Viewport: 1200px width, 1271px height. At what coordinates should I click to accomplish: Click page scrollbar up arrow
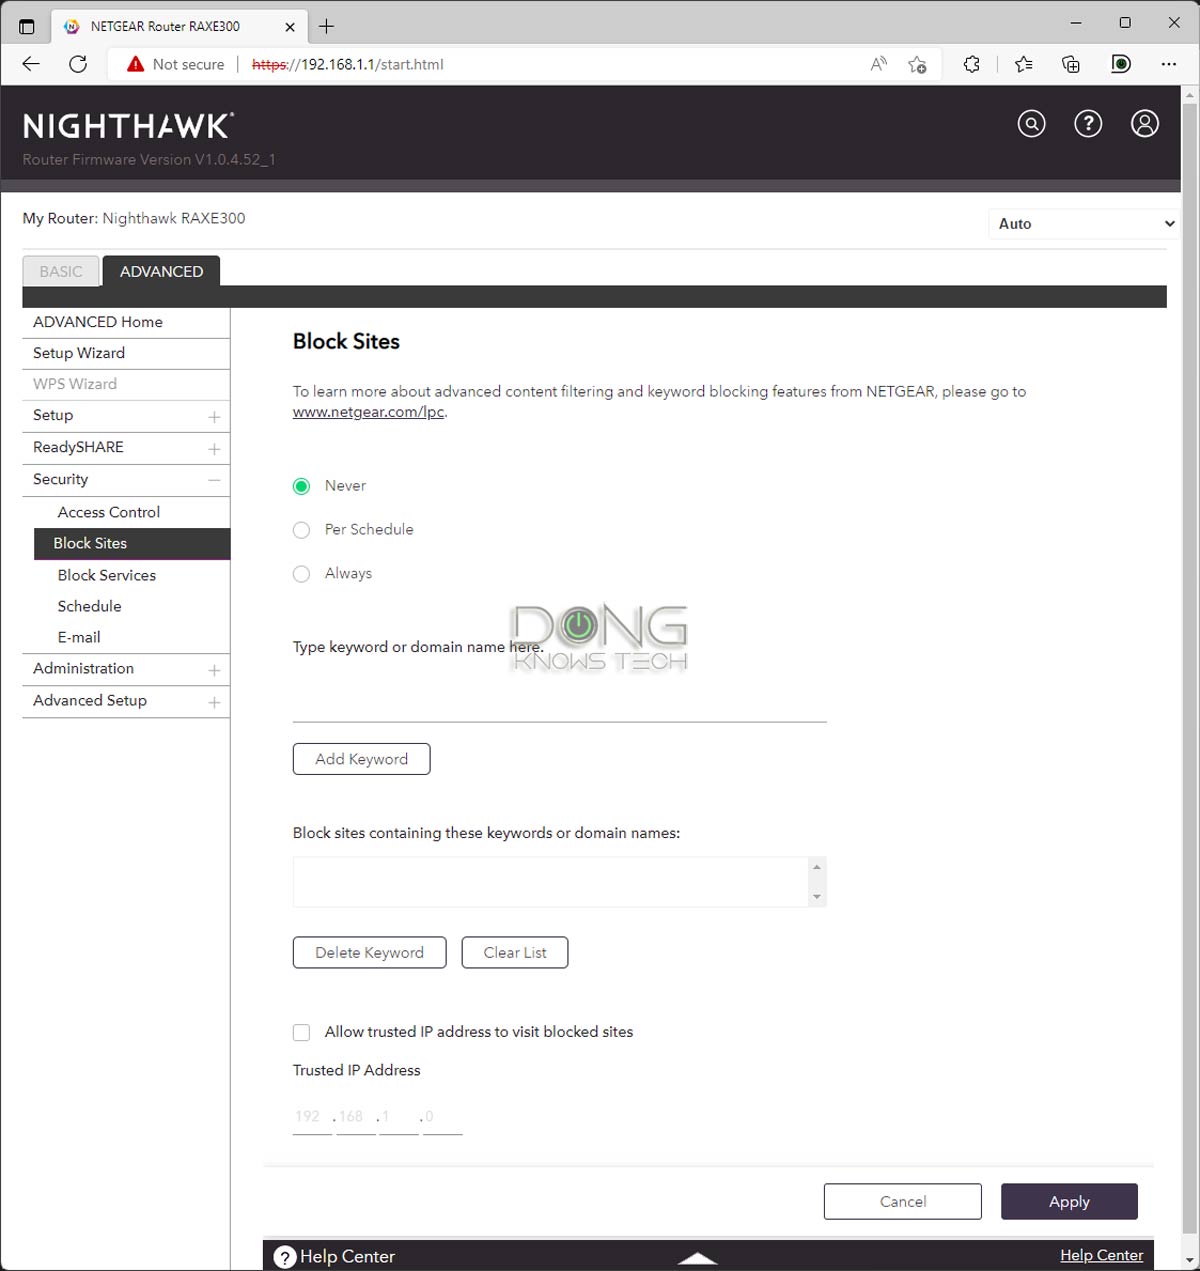[x=1190, y=96]
